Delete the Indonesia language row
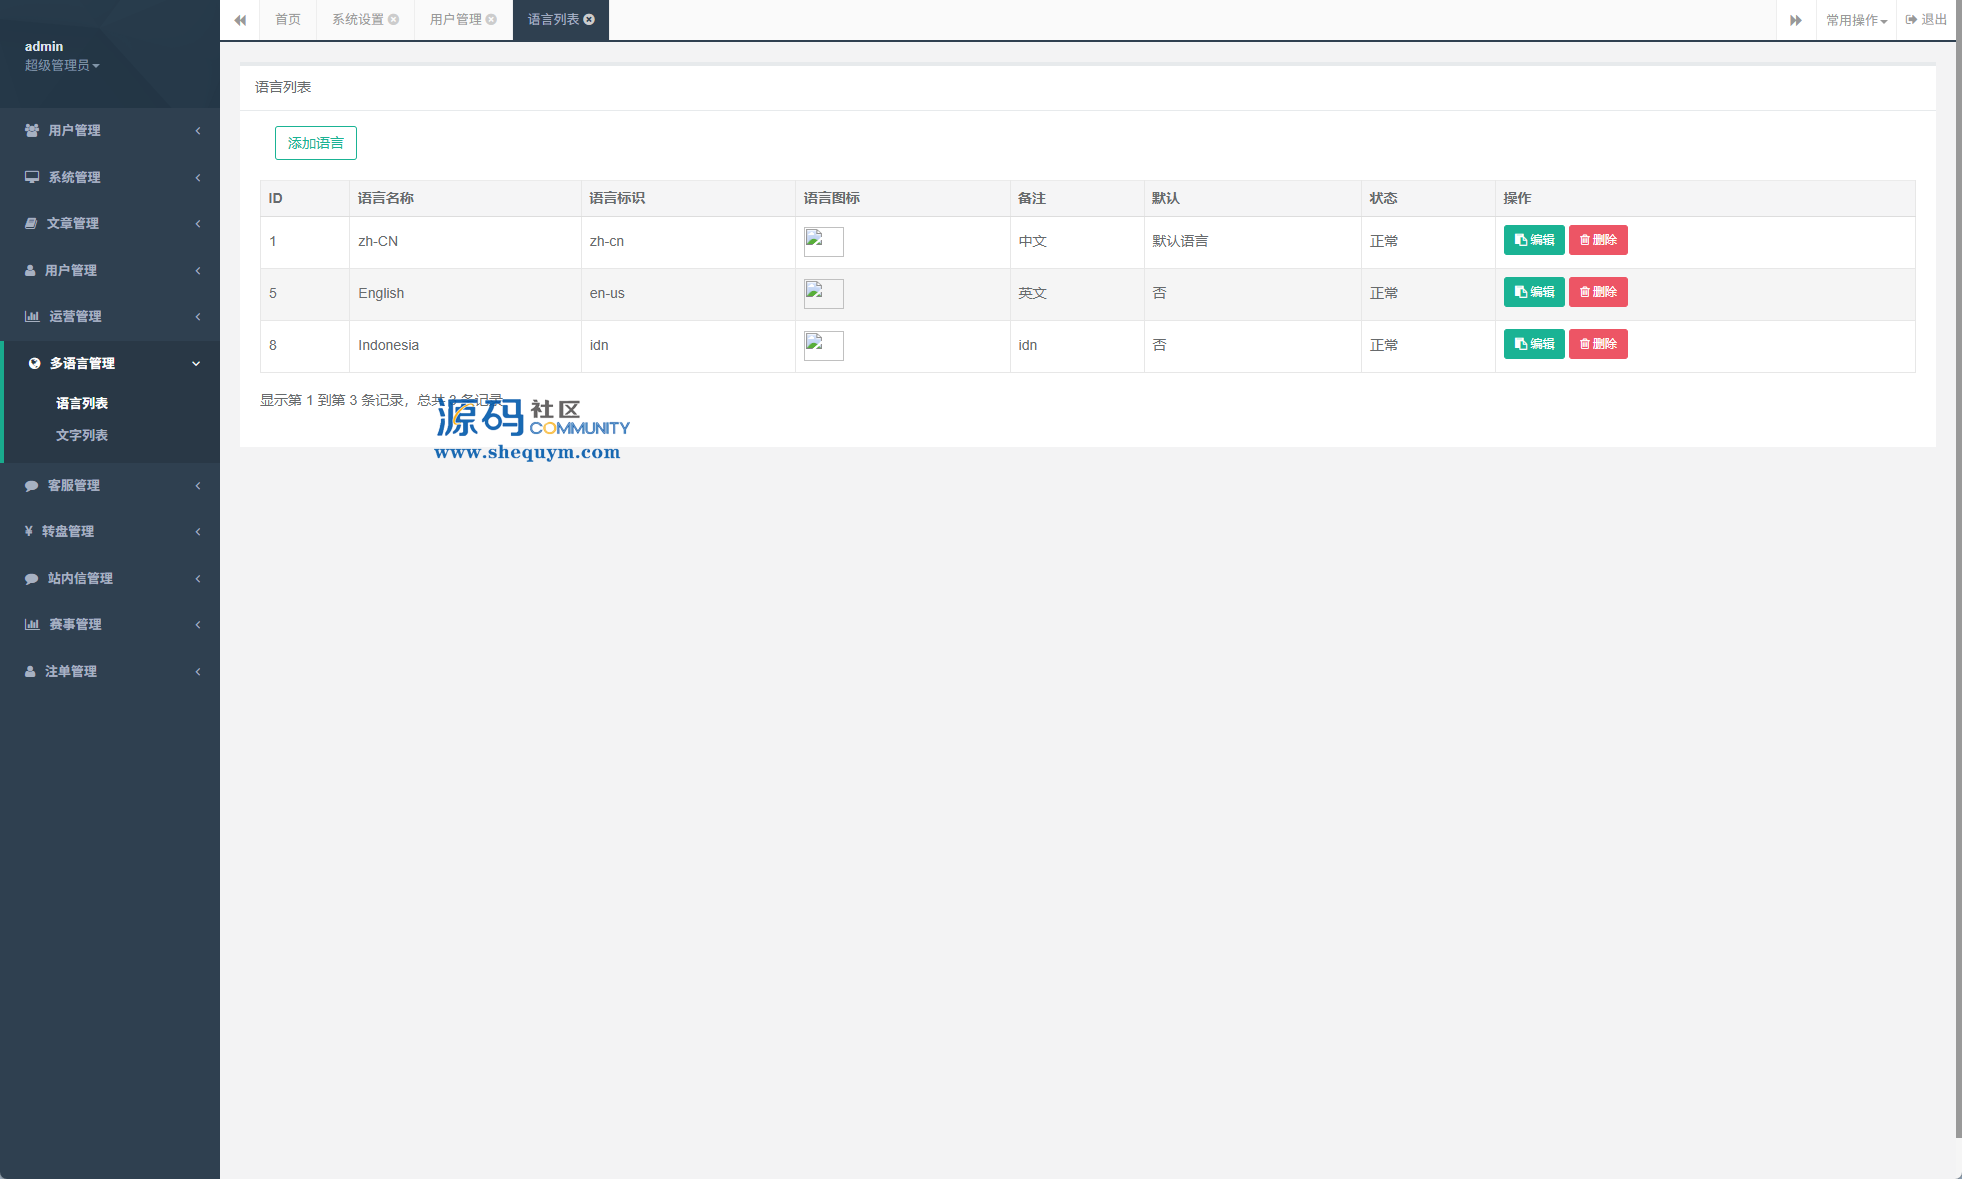Screen dimensions: 1962x1179 [1597, 344]
